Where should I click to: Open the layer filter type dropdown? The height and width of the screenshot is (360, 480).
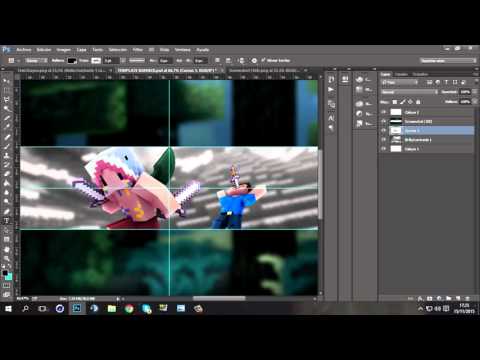[x=399, y=82]
